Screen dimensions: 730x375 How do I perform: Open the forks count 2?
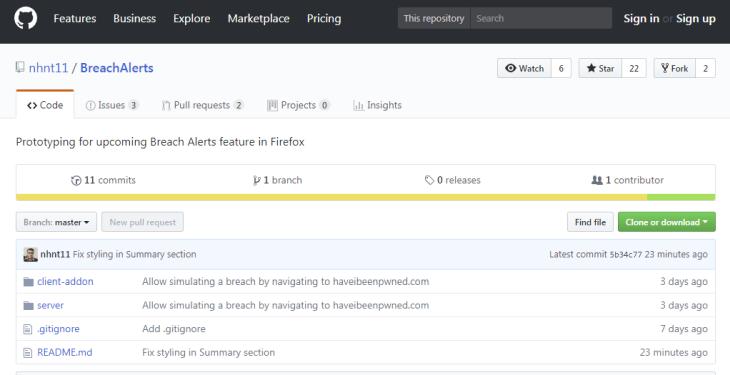tap(706, 68)
